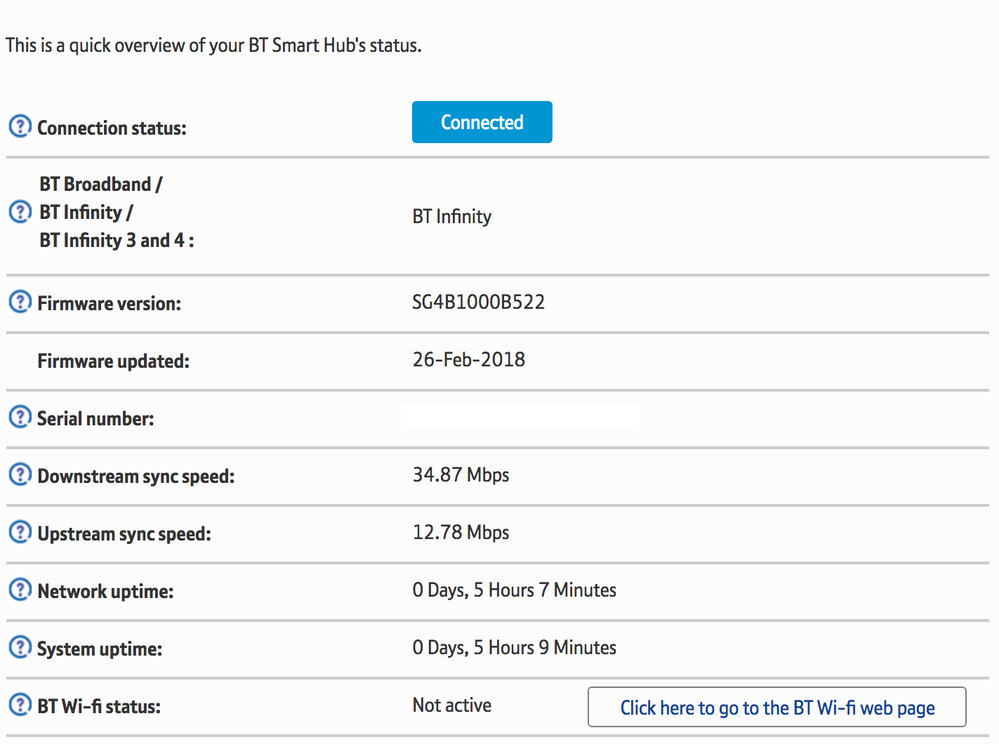Viewport: 999px width, 744px height.
Task: Click the Network uptime value text
Action: coord(514,590)
